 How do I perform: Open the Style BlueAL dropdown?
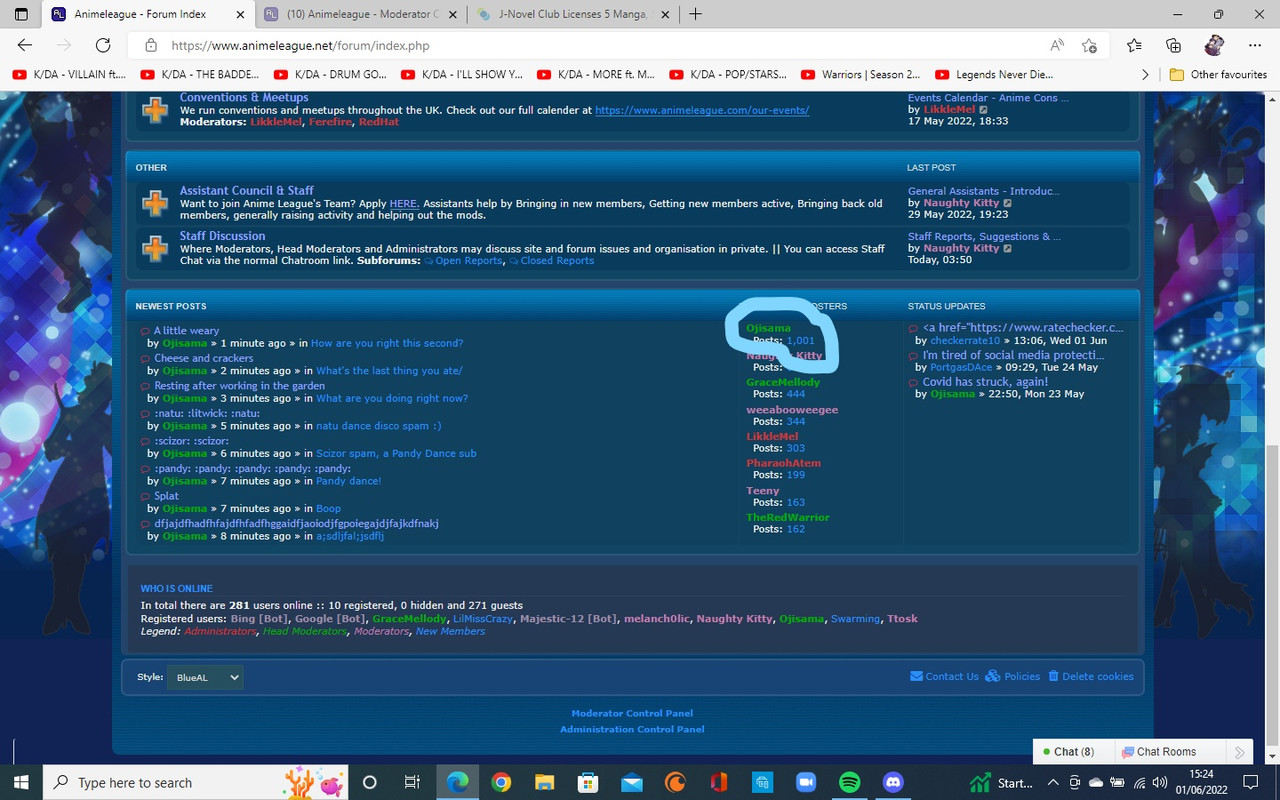[204, 677]
